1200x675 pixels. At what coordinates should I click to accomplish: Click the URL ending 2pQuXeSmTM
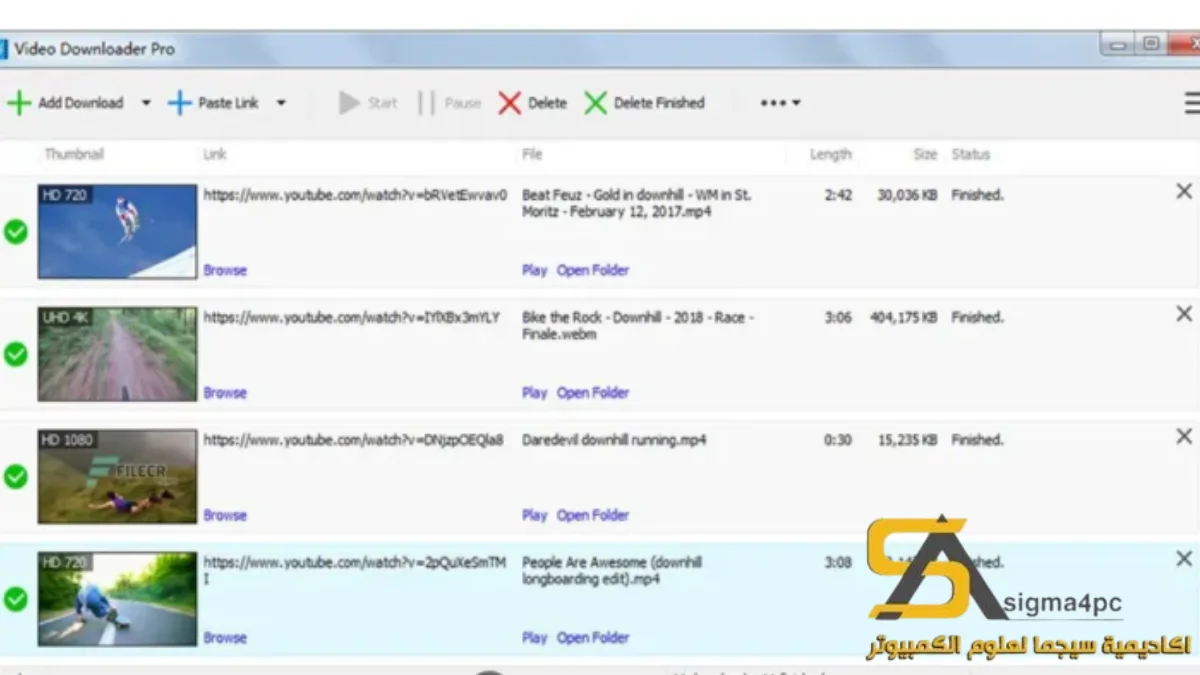355,570
